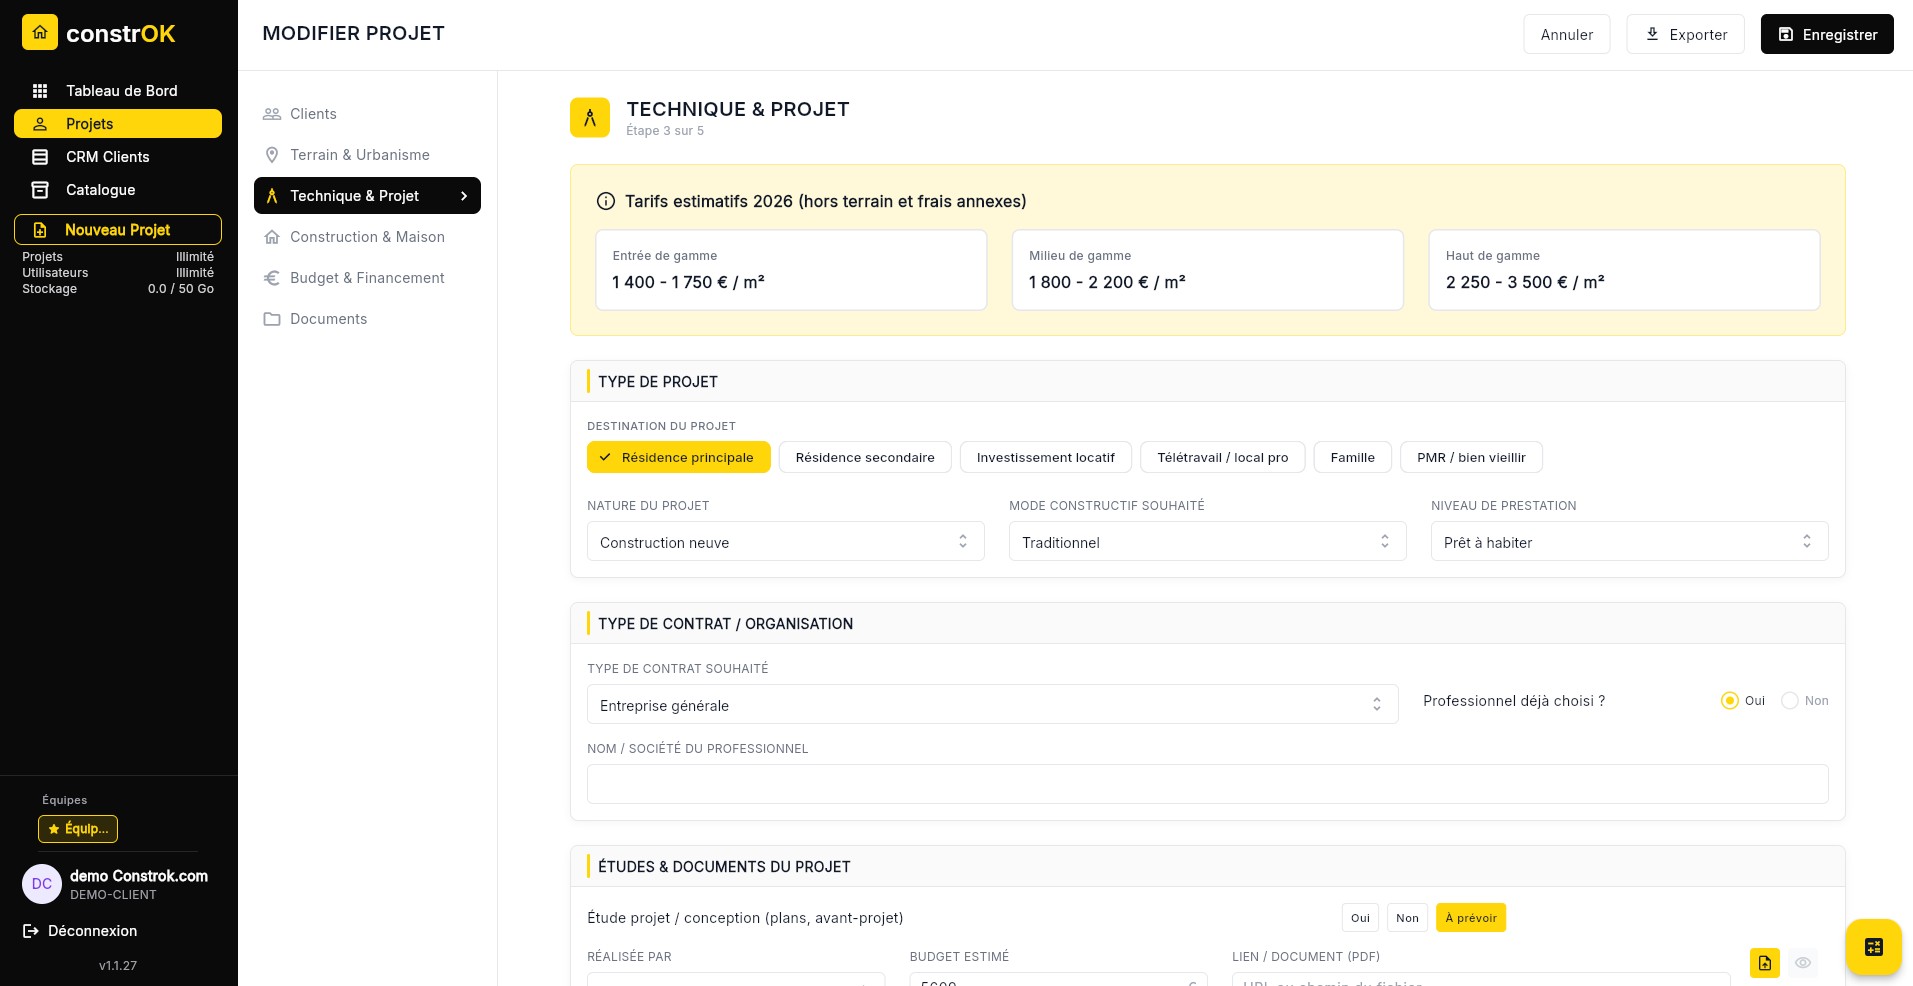Switch to the Construction & Maison step
The width and height of the screenshot is (1913, 986).
point(367,236)
